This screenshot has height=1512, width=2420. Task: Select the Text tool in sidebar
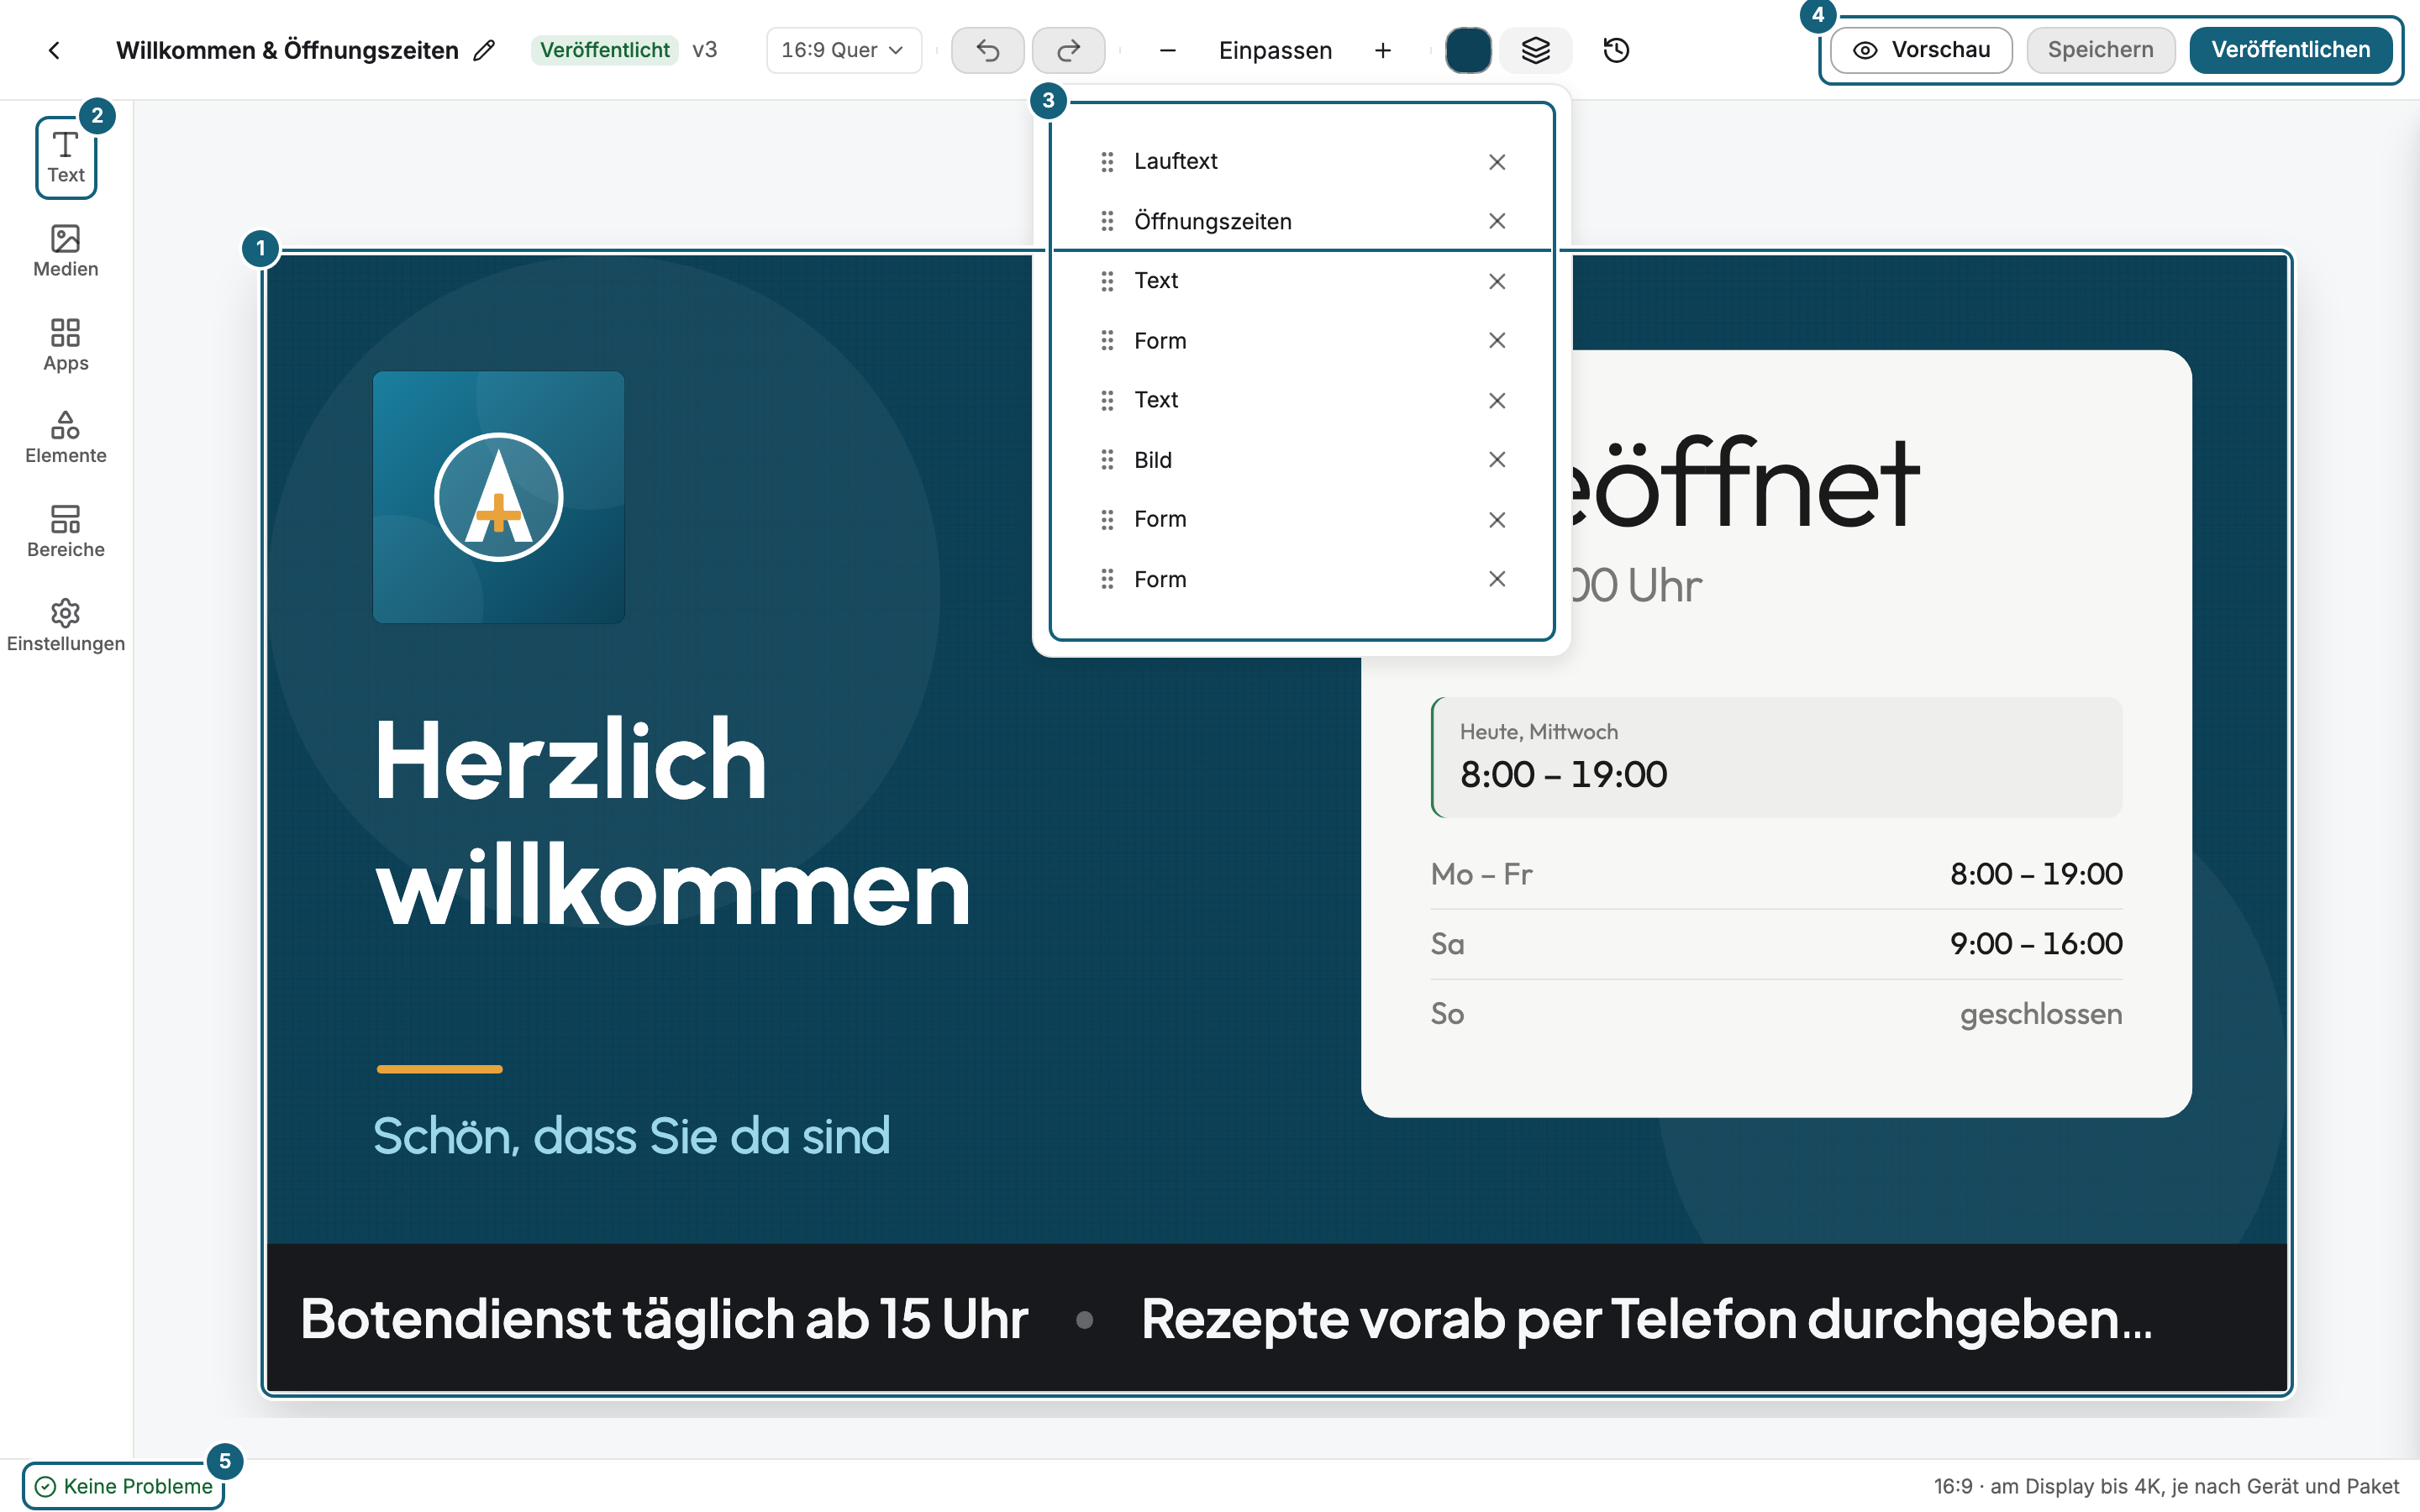(x=66, y=158)
